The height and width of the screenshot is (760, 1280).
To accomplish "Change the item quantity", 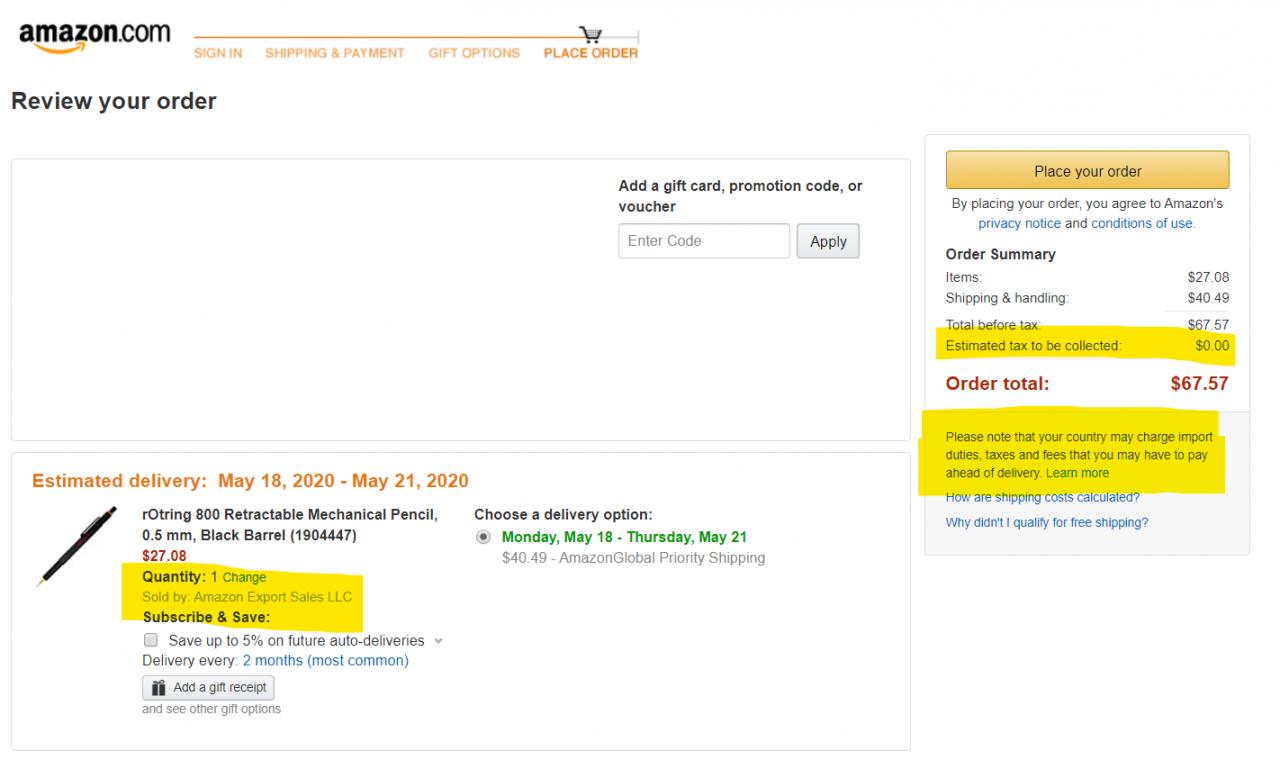I will (x=244, y=577).
